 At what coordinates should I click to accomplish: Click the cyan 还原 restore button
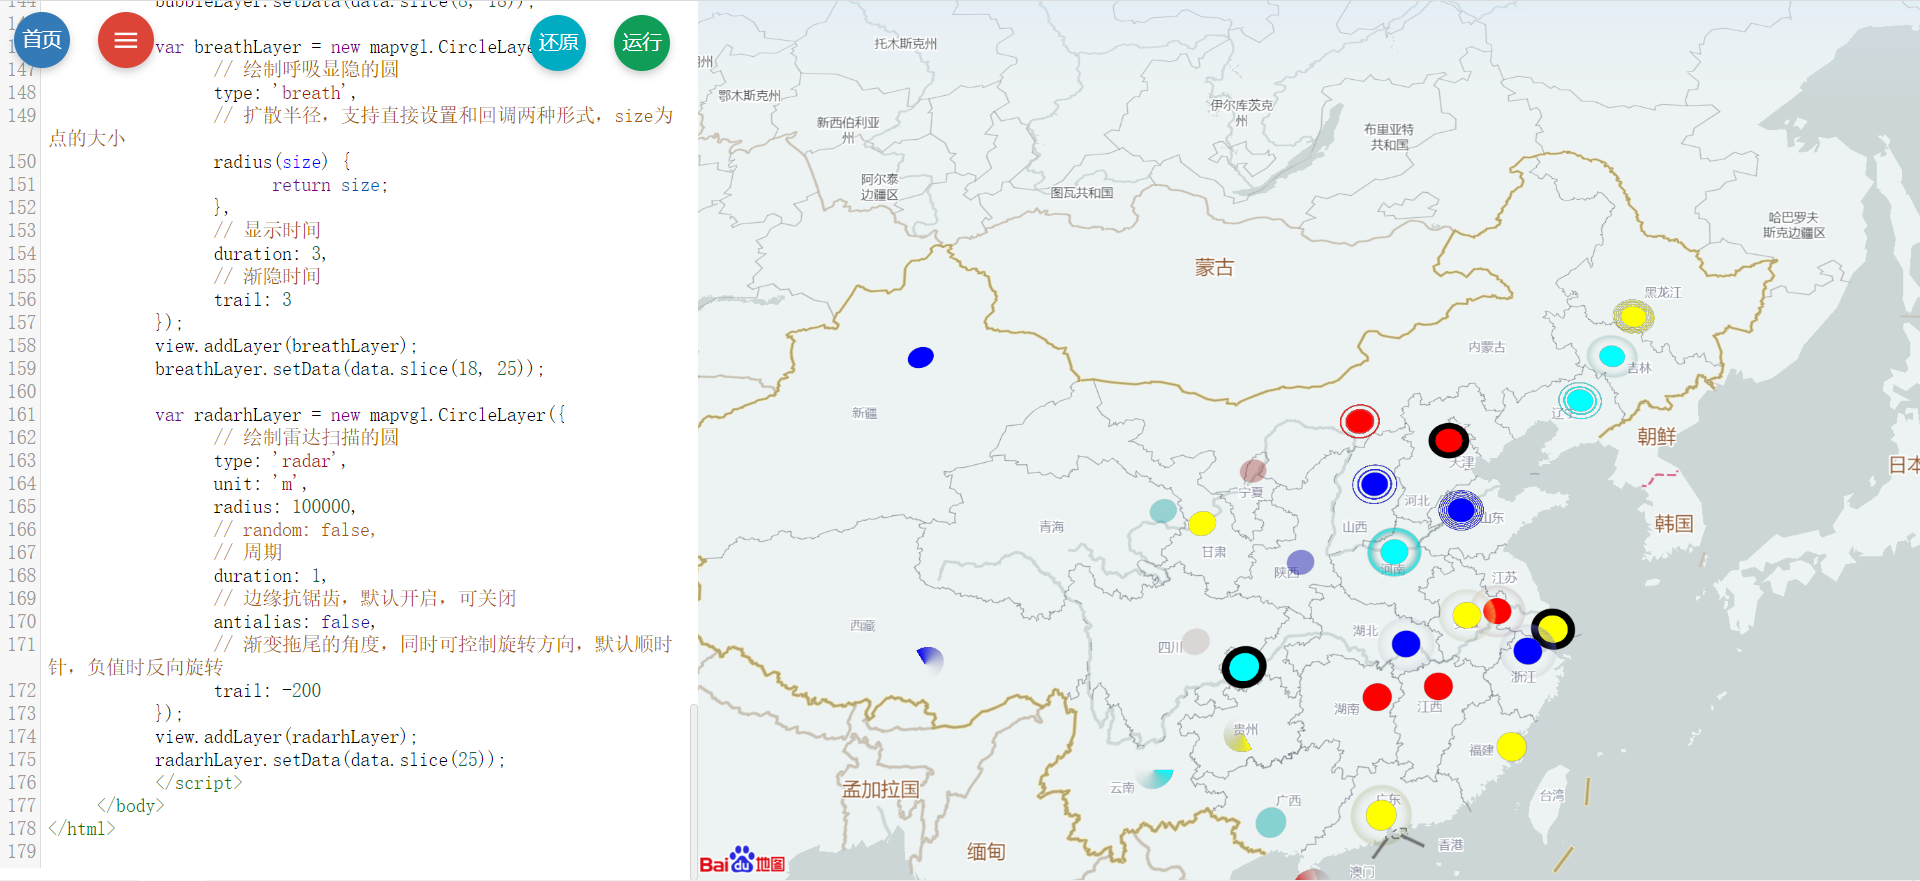point(557,43)
